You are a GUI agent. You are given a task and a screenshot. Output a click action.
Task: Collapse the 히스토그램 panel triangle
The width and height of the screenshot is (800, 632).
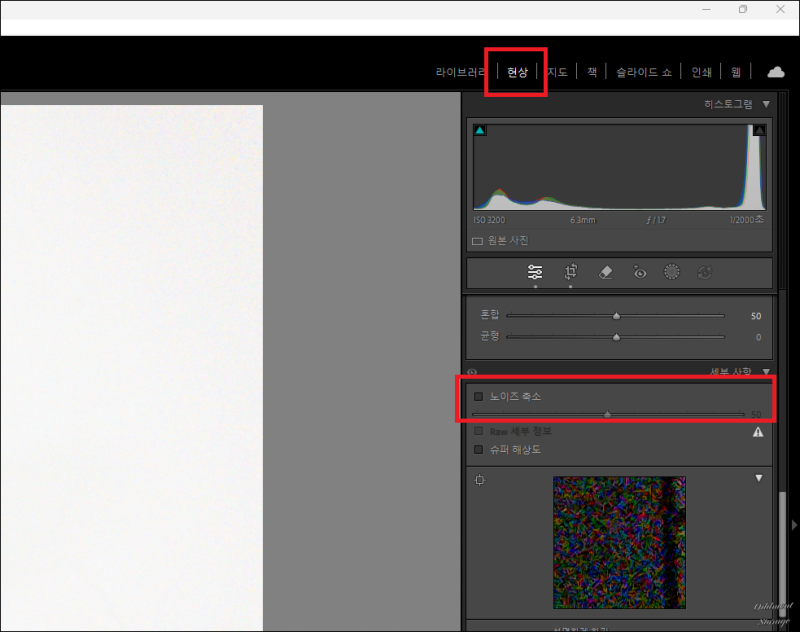click(x=766, y=104)
